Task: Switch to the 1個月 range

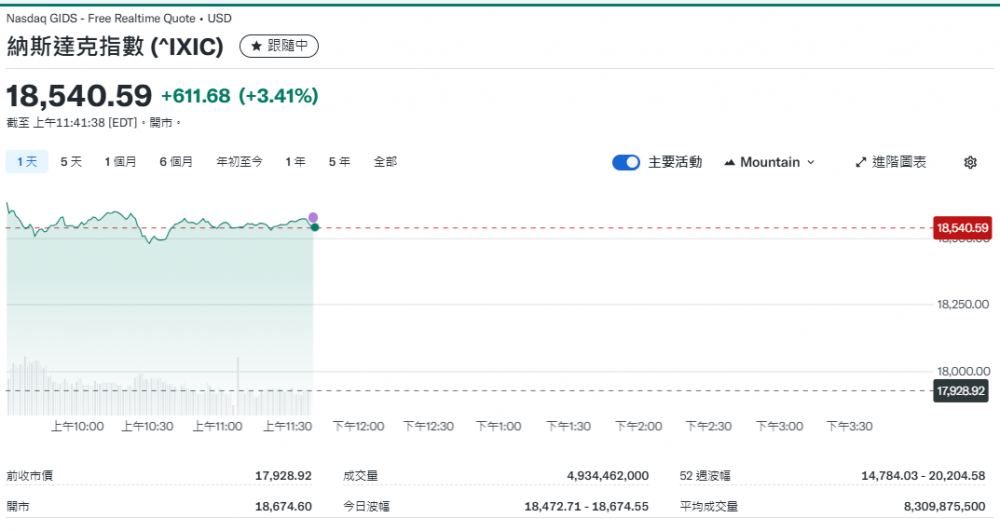Action: coord(120,162)
